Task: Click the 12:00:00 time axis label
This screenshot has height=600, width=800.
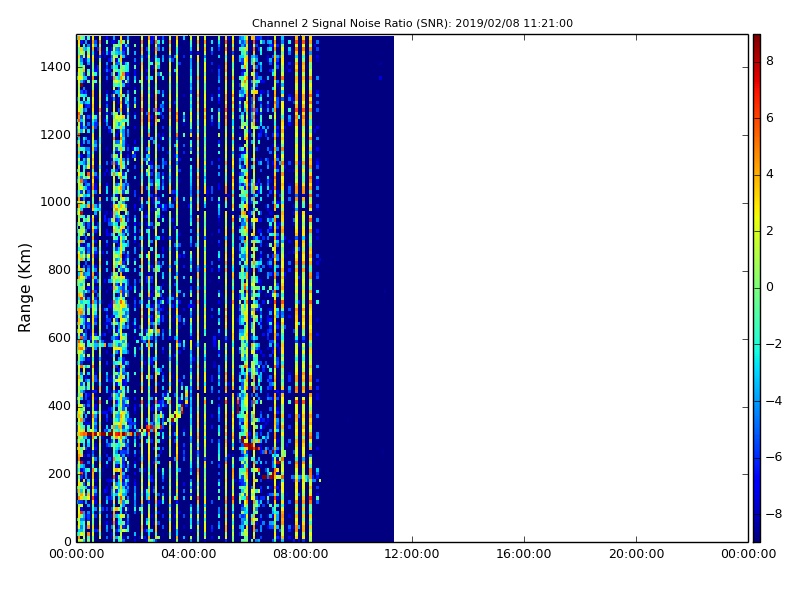Action: tap(412, 554)
